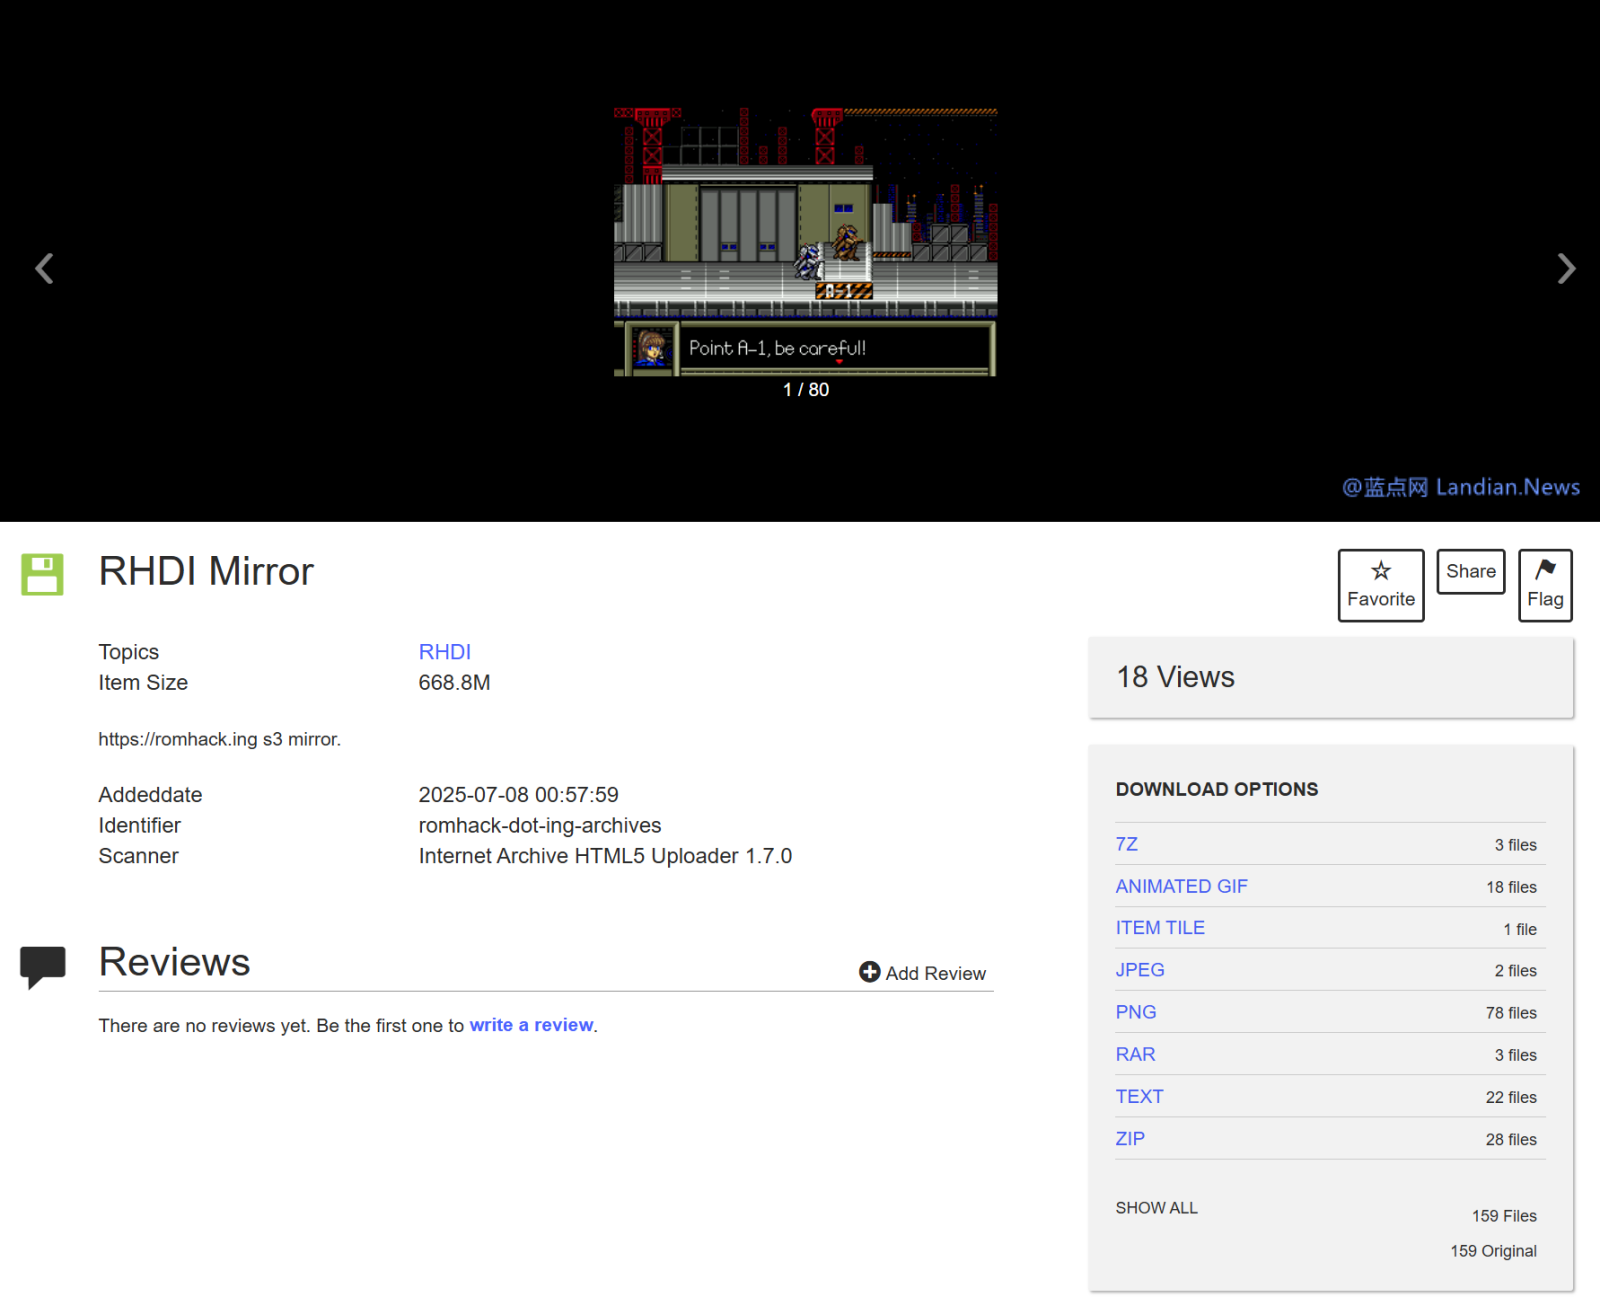This screenshot has height=1297, width=1600.
Task: Click the Favorite star button
Action: [1380, 585]
